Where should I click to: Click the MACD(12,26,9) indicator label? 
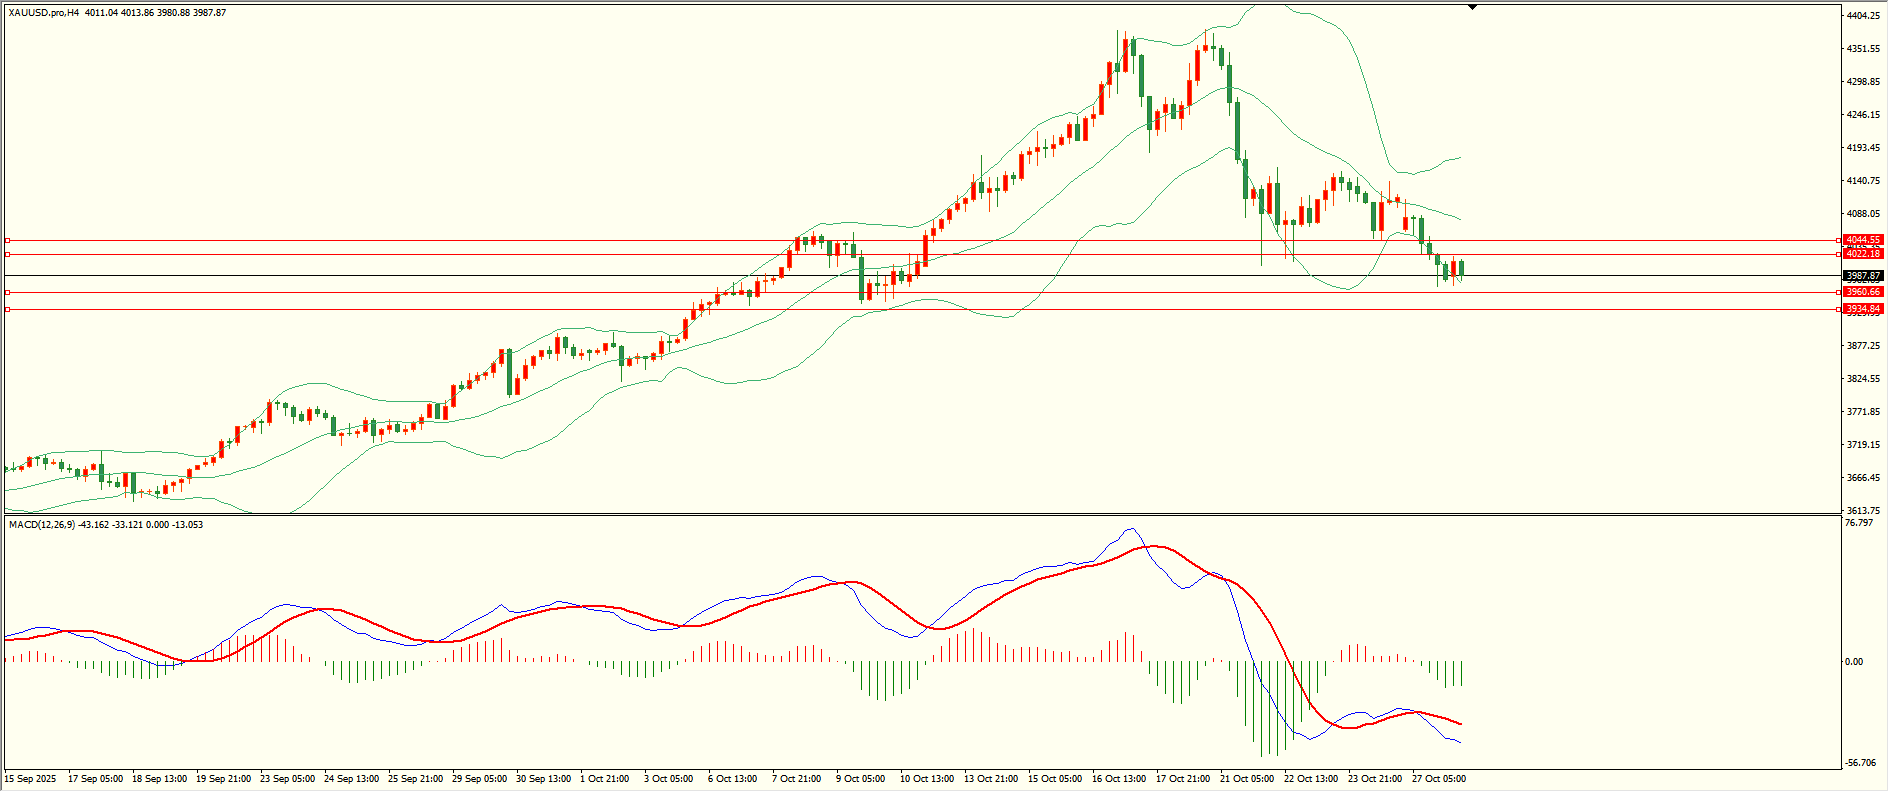point(41,525)
